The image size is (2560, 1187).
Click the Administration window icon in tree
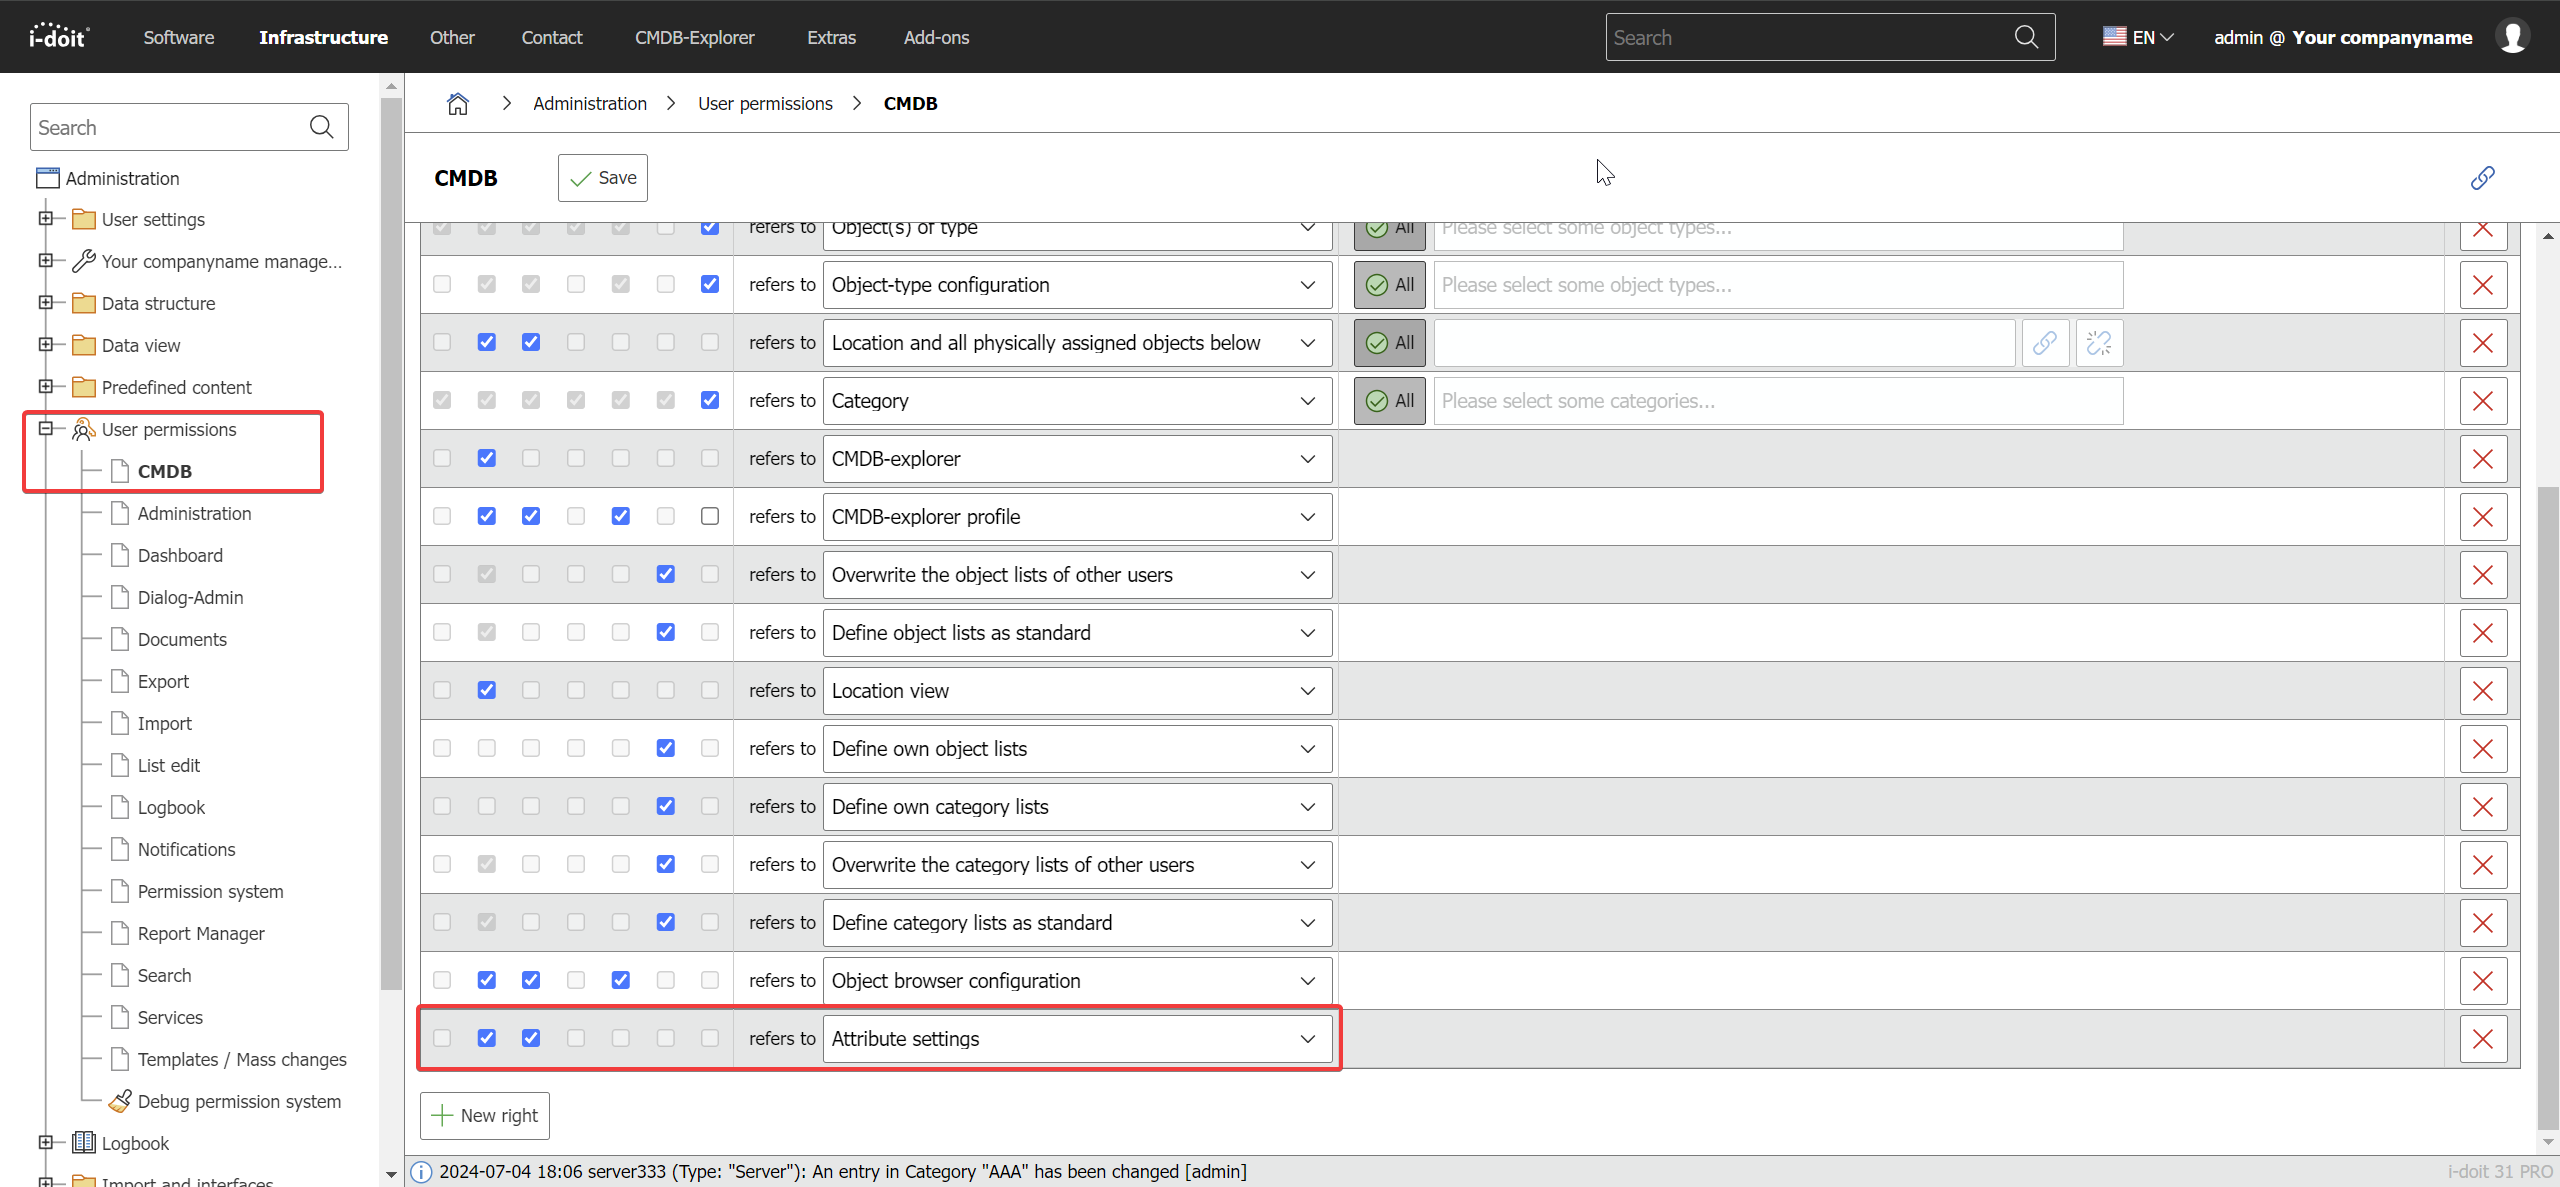(x=47, y=178)
